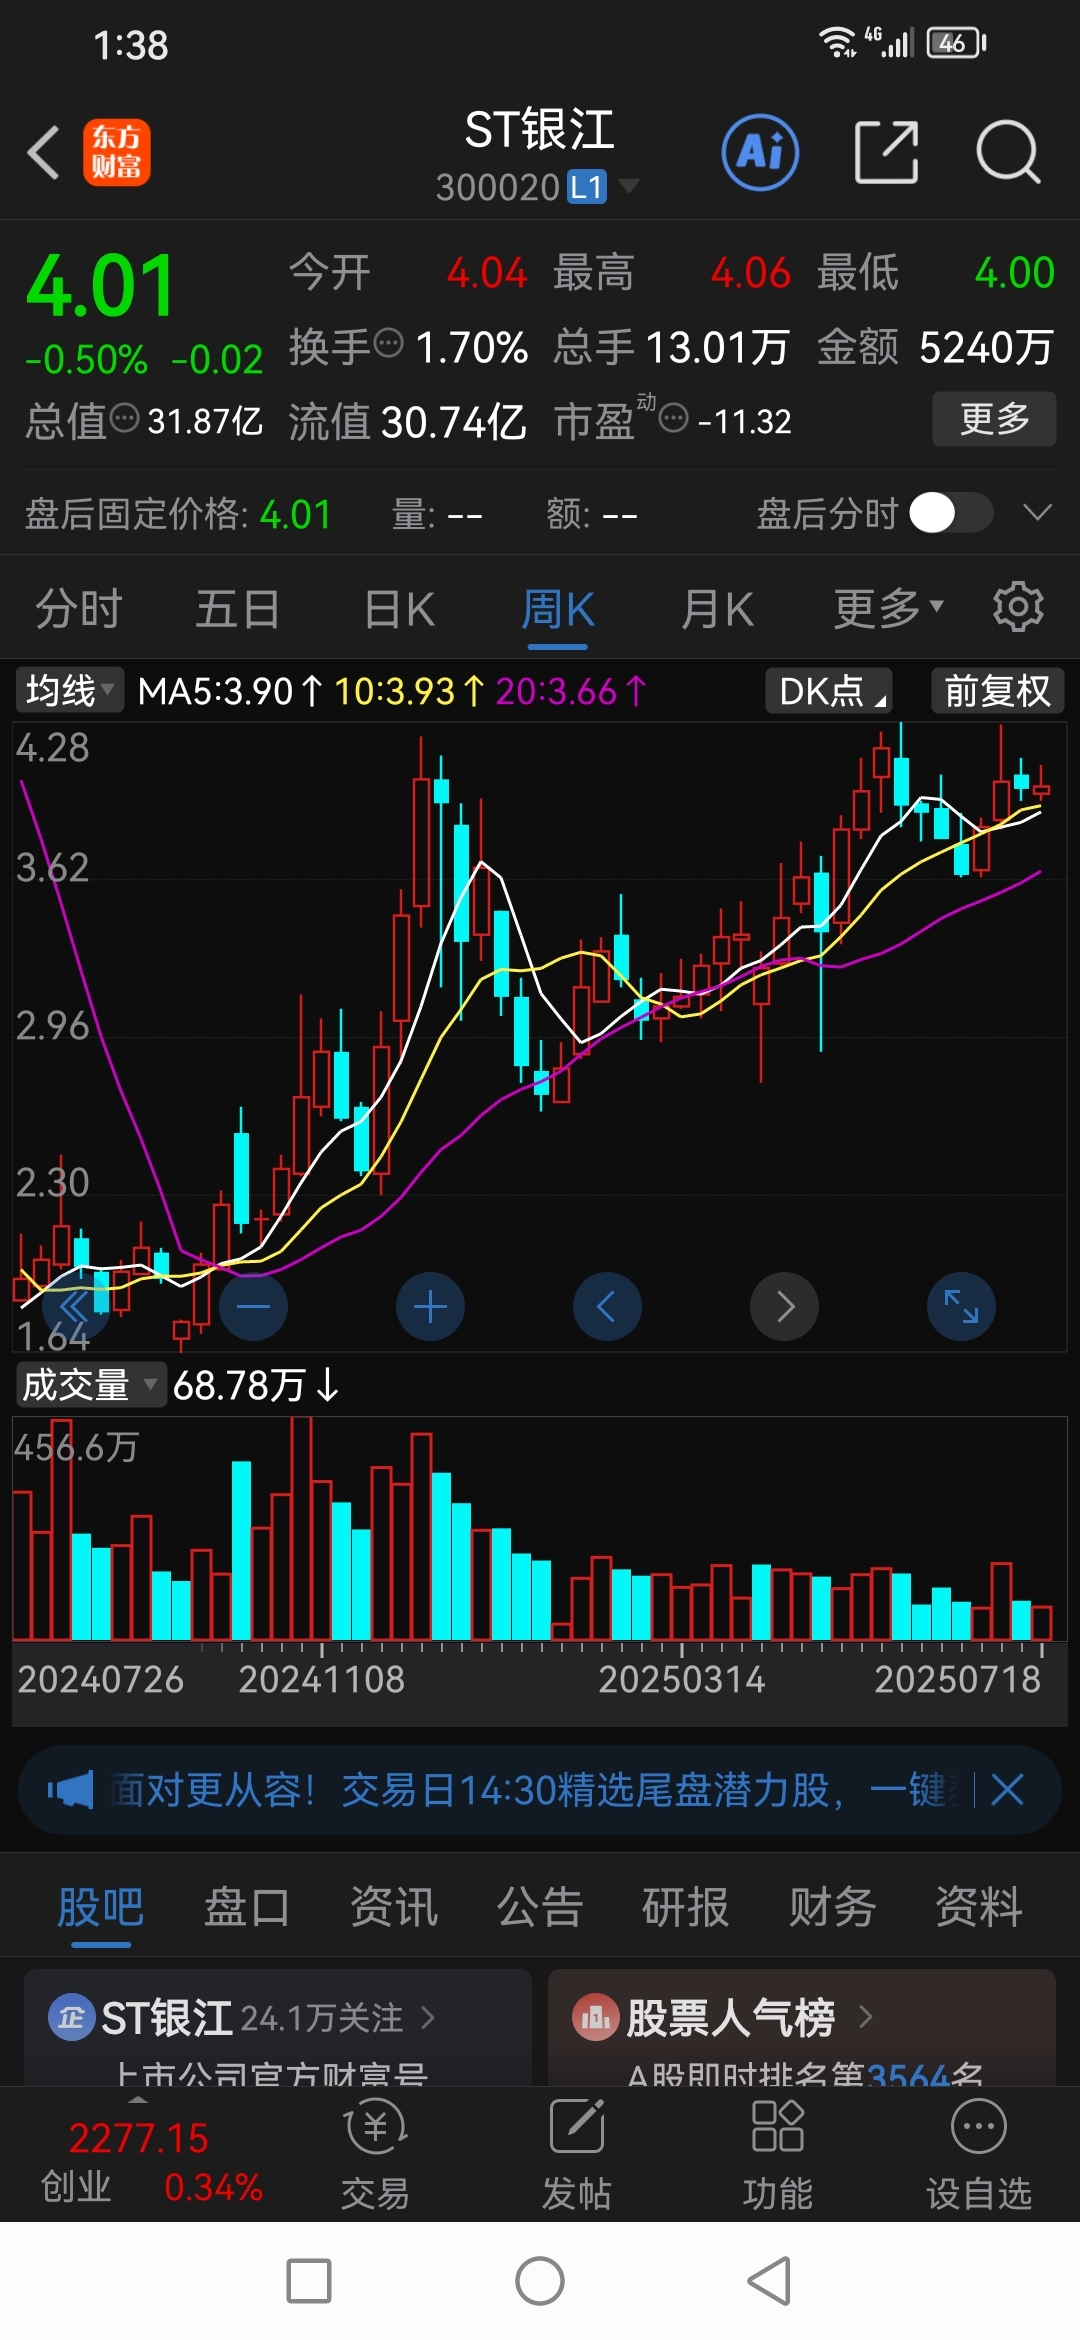Open ST银江 official account chevron
The width and height of the screenshot is (1080, 2340).
click(x=428, y=2017)
